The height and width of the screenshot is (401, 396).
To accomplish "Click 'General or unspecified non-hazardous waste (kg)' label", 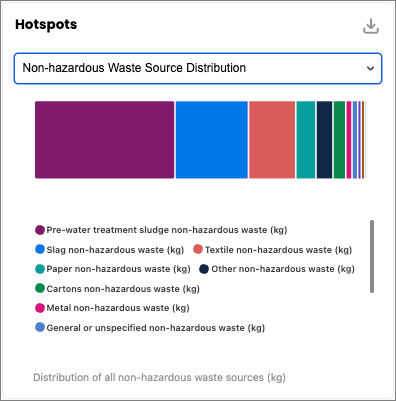I will [156, 328].
